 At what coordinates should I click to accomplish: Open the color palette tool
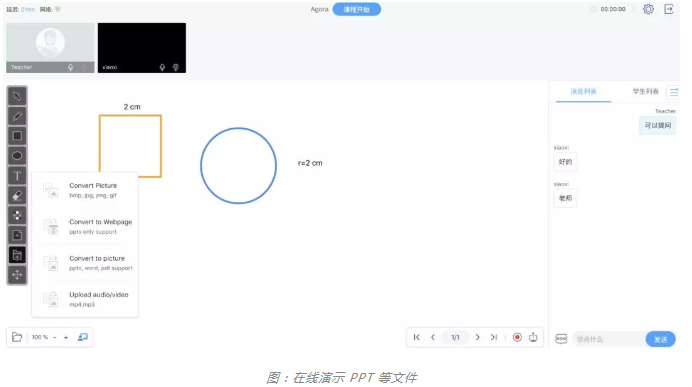coord(17,215)
